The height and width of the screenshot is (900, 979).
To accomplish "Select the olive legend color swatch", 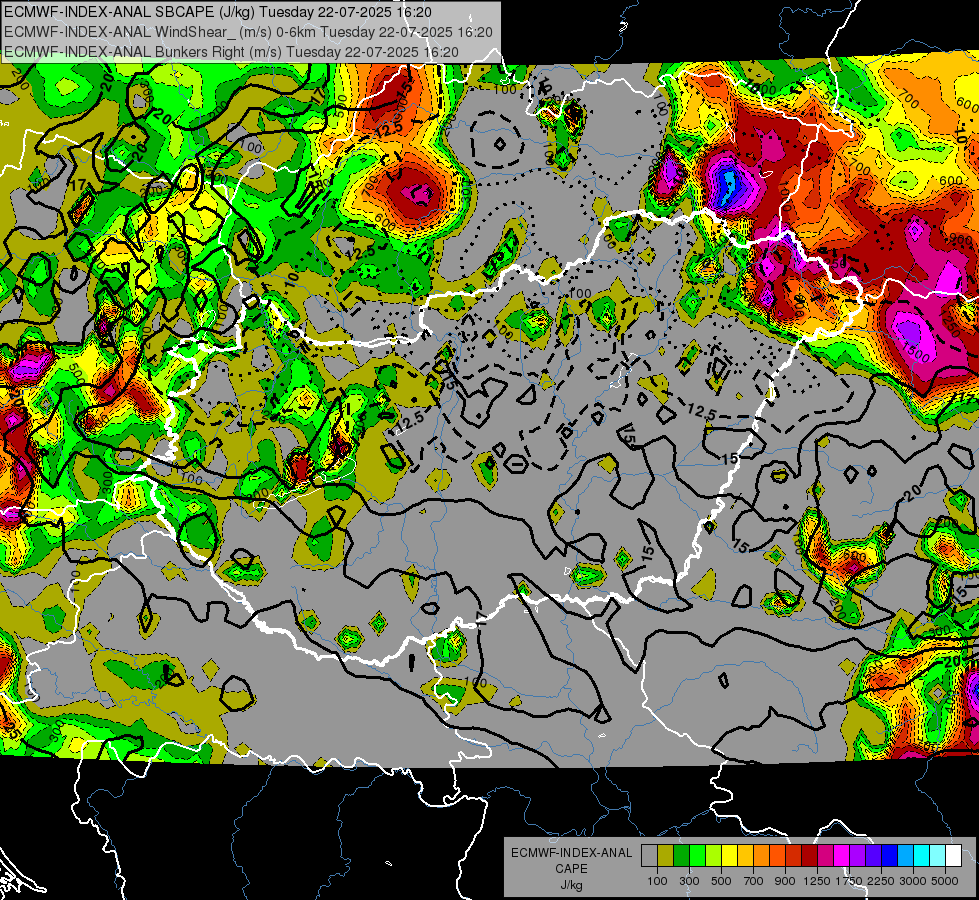I will pyautogui.click(x=666, y=856).
